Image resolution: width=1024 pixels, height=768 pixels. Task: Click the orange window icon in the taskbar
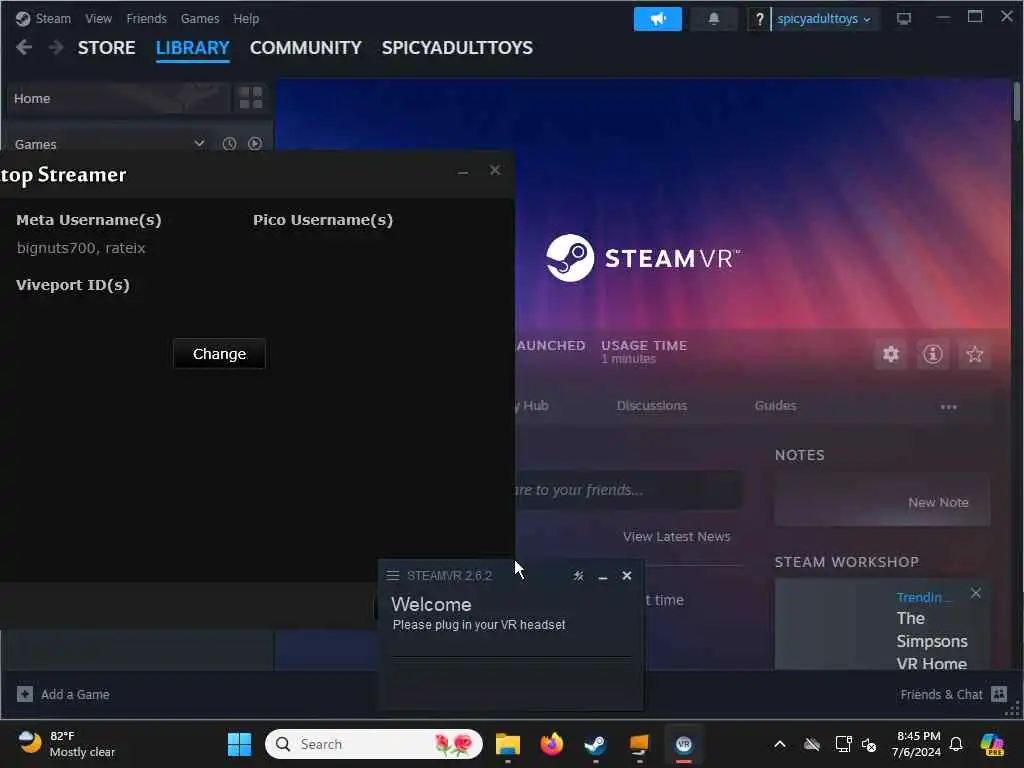pos(639,744)
